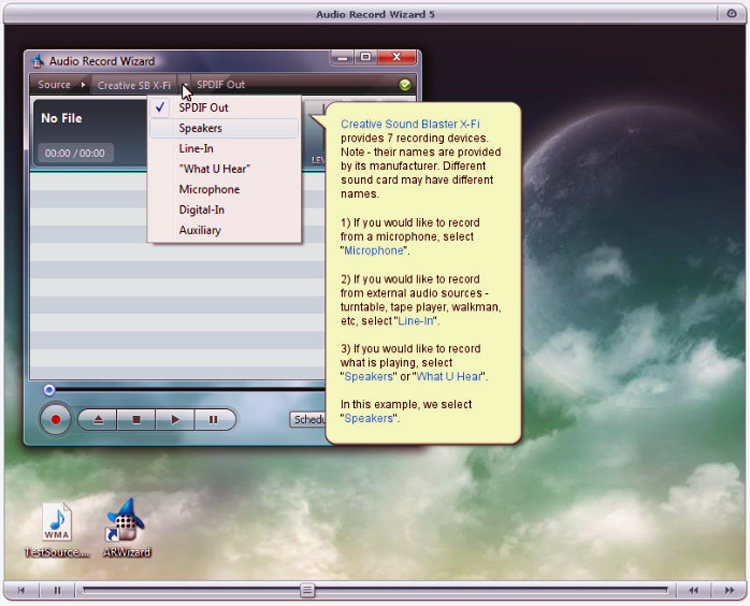Click the stop button in Audio Record Wizard
The width and height of the screenshot is (750, 606).
[x=136, y=419]
